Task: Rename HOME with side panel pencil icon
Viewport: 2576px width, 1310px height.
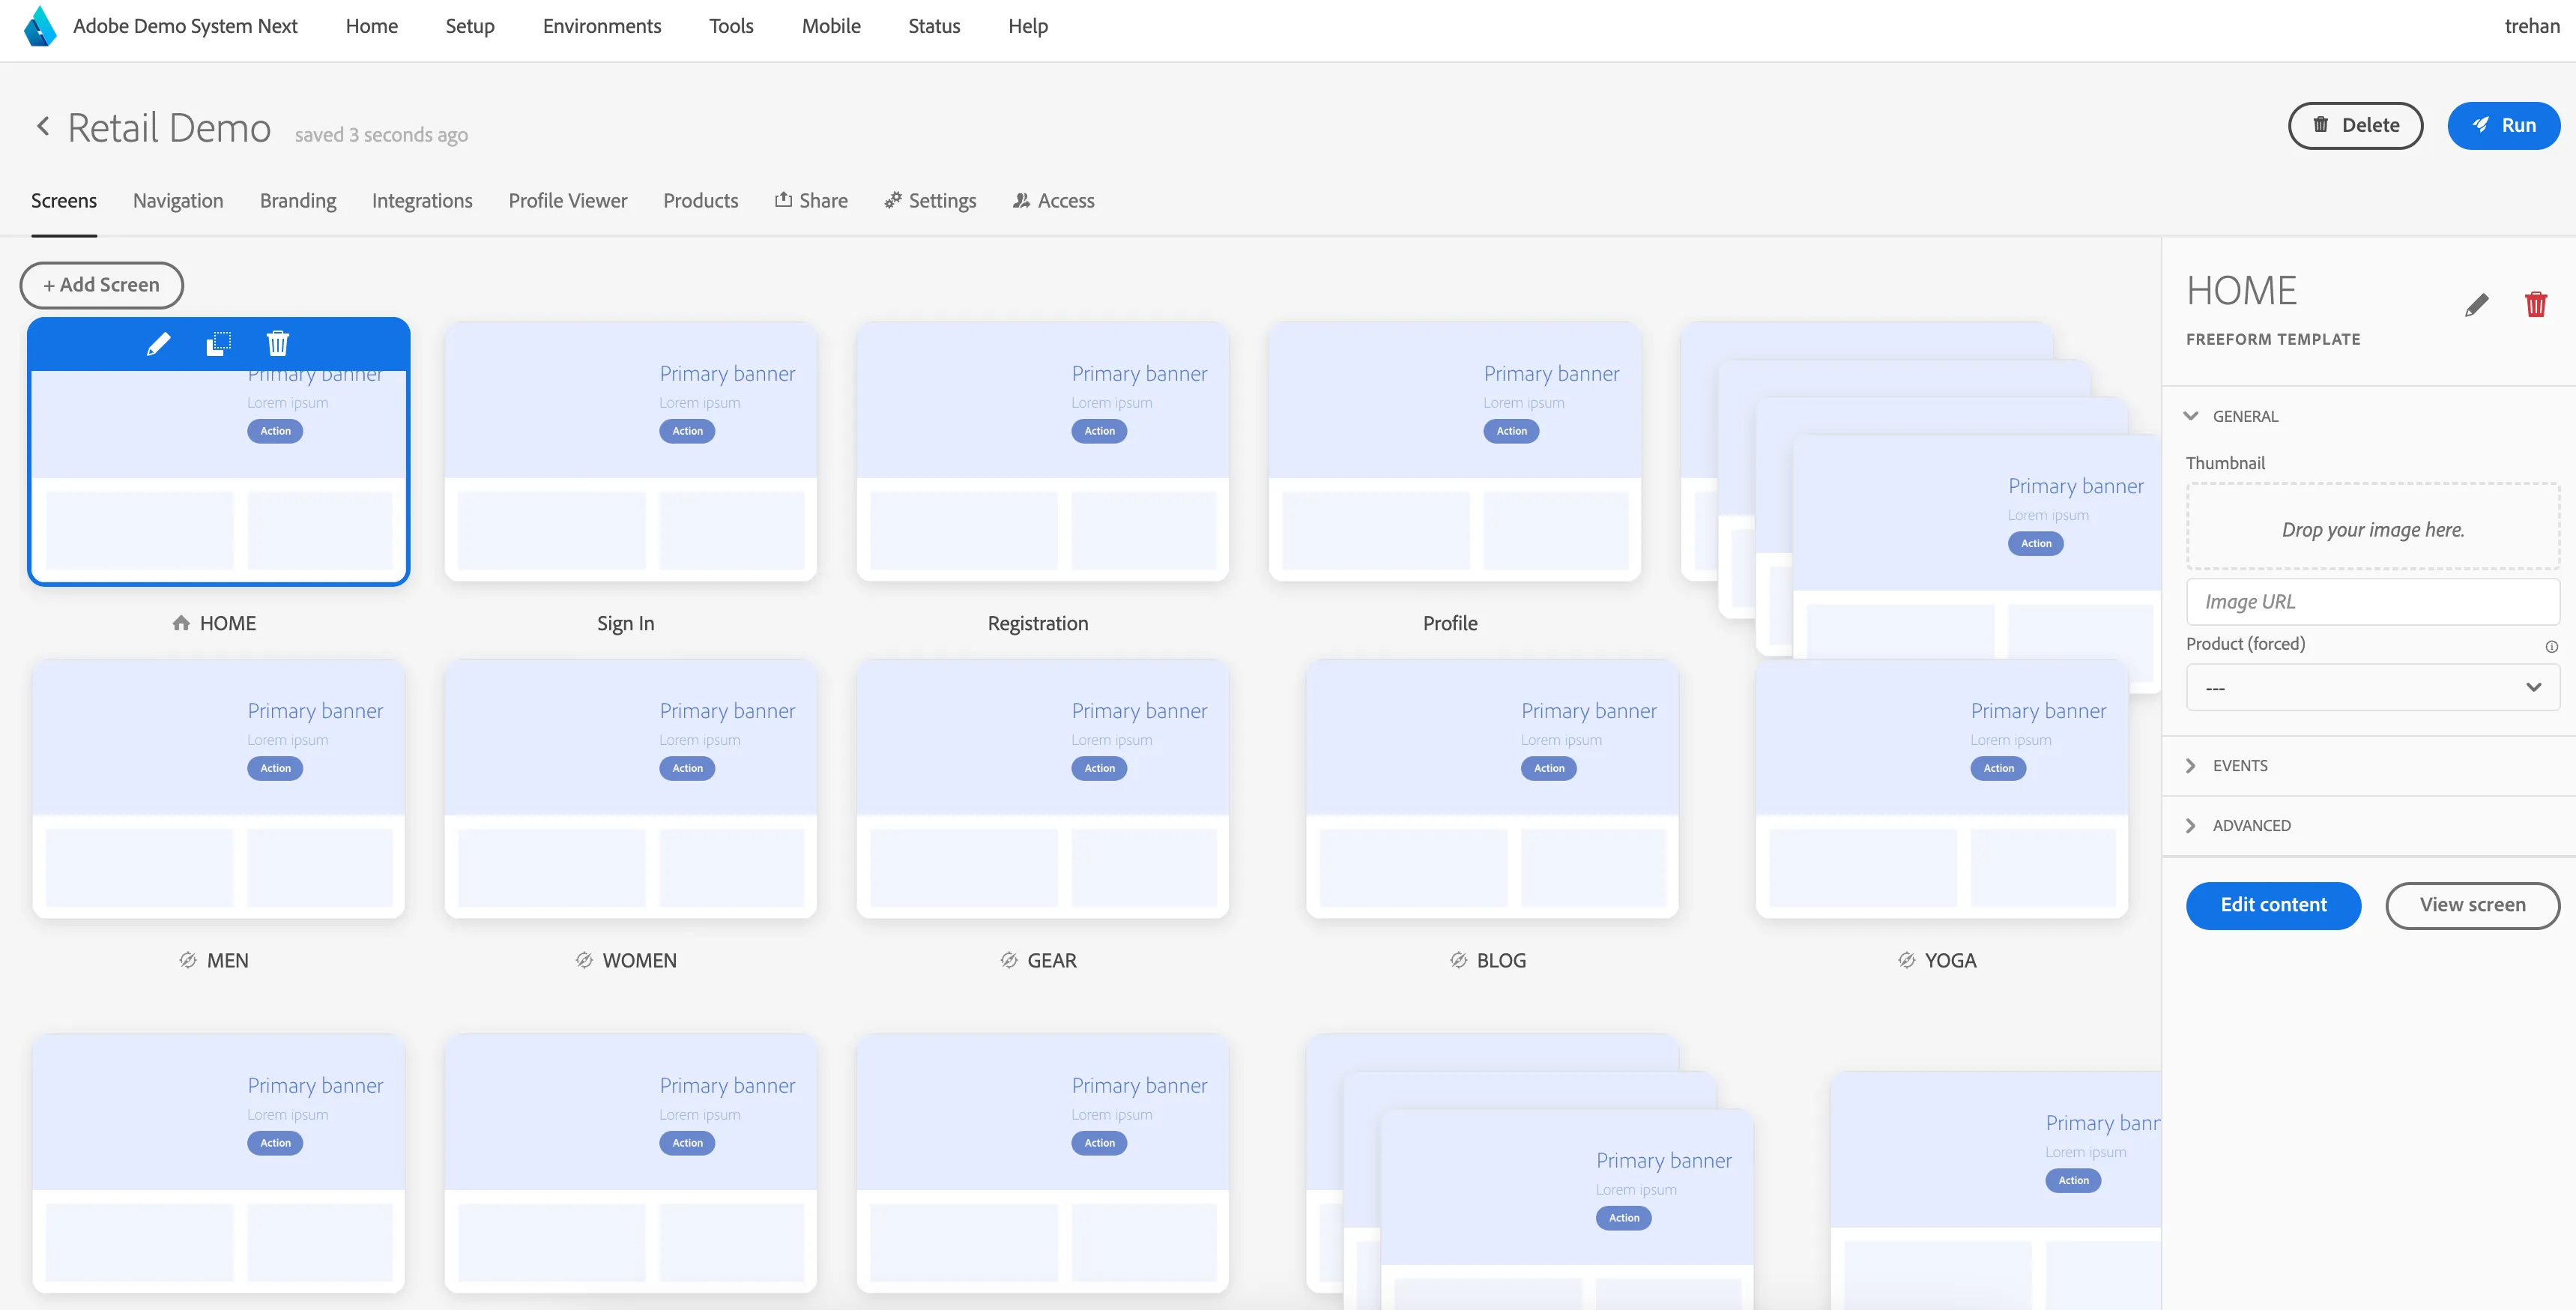Action: 2476,305
